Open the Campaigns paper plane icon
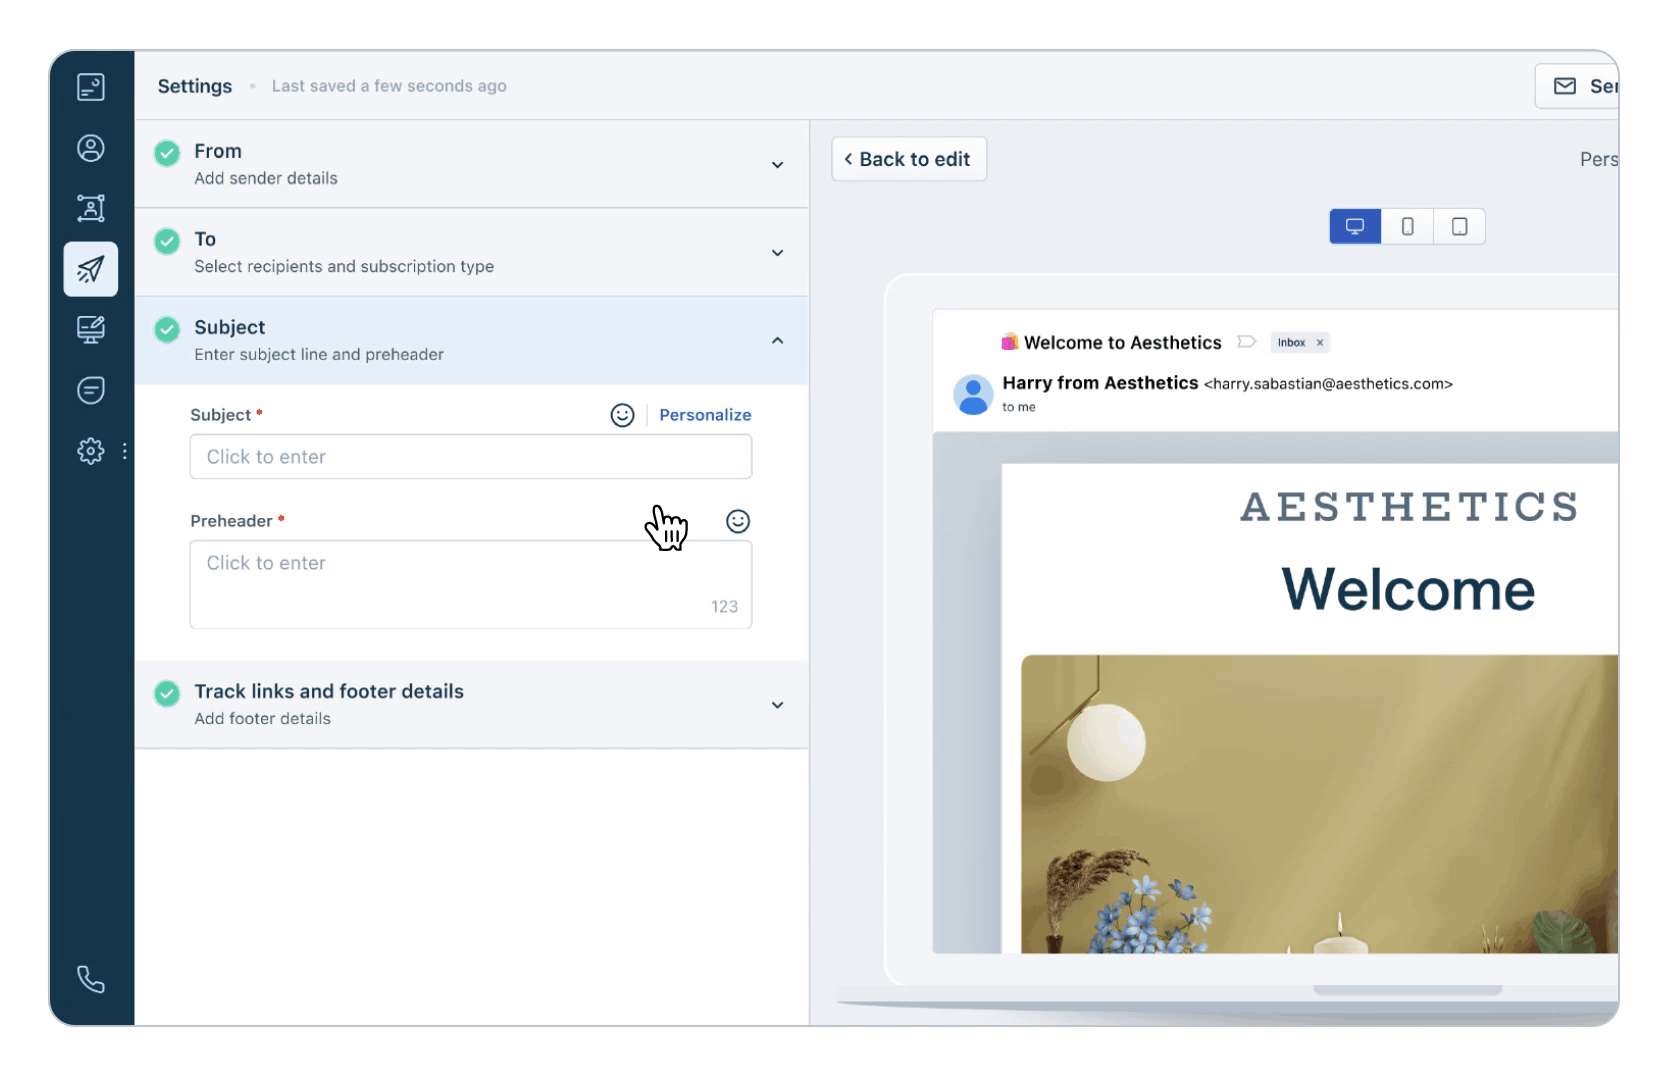The height and width of the screenshot is (1080, 1674). coord(90,269)
